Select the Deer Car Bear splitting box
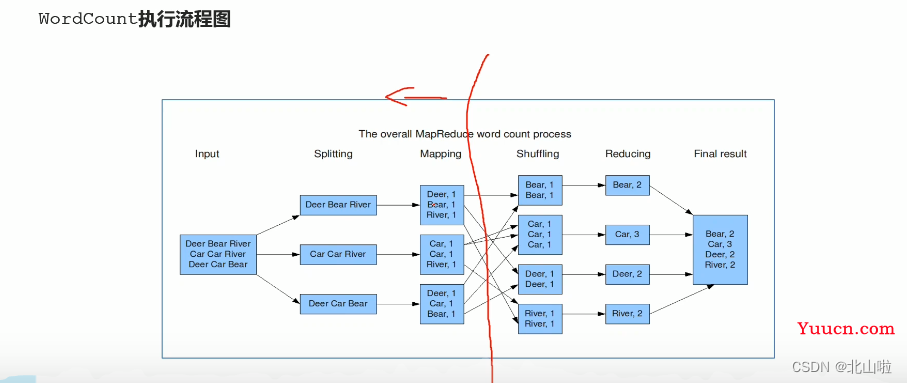 [338, 304]
